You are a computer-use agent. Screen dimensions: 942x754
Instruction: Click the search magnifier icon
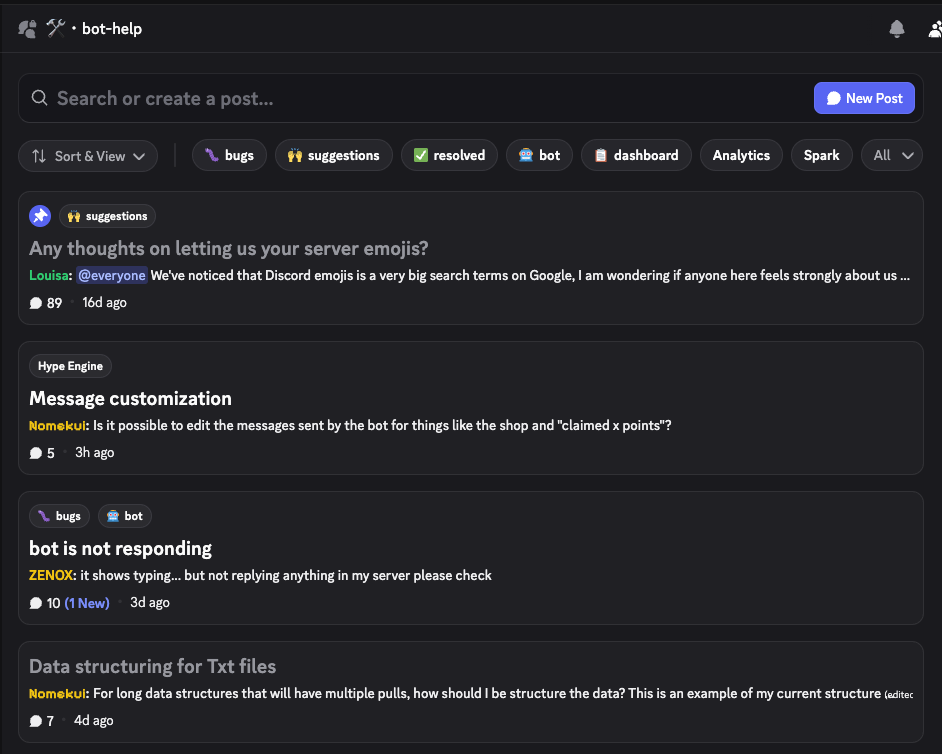point(40,98)
